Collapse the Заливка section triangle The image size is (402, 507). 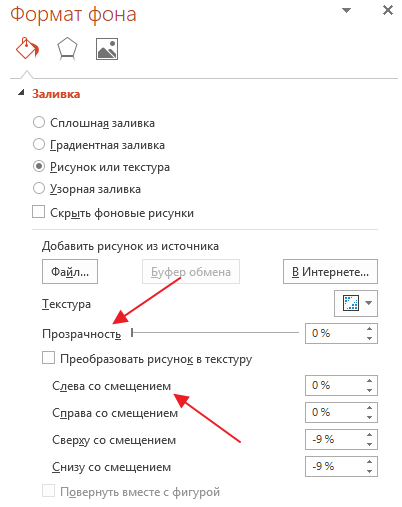tap(21, 93)
